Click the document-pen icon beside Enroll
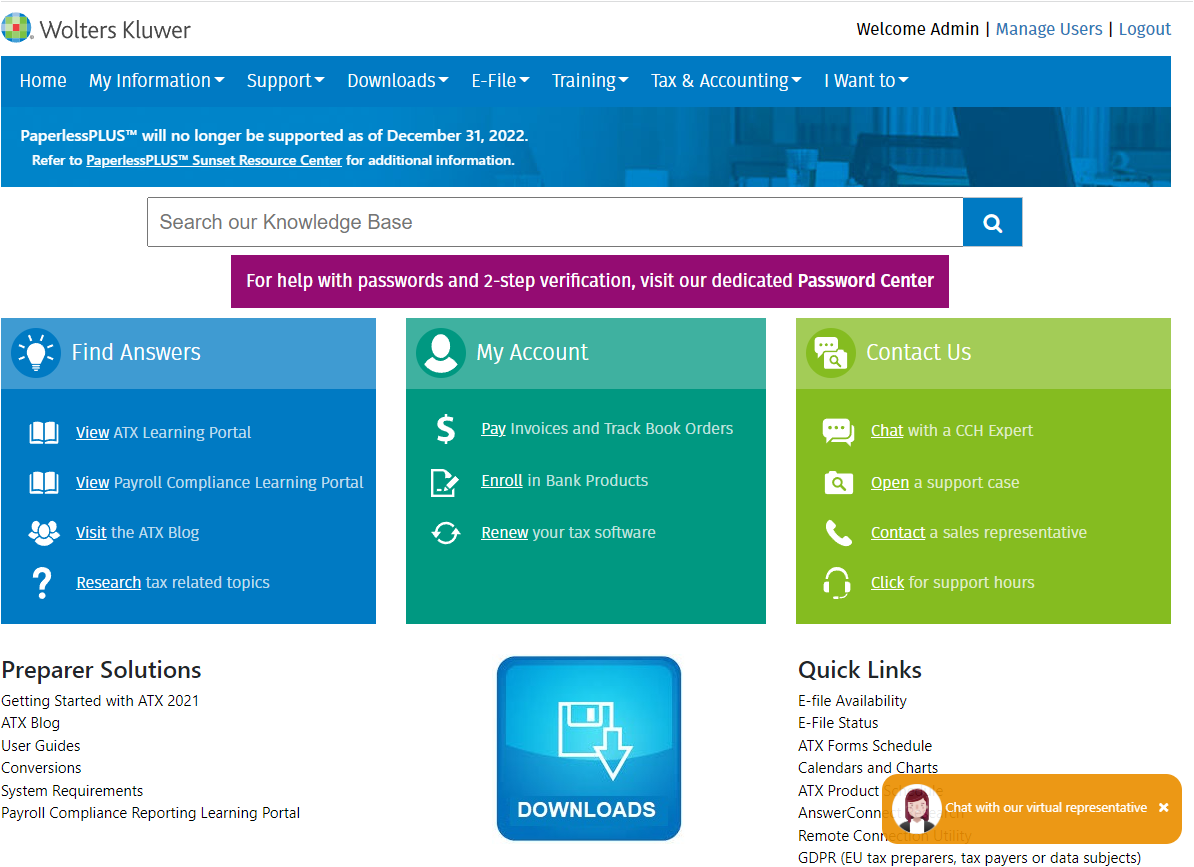This screenshot has height=867, width=1194. 445,483
